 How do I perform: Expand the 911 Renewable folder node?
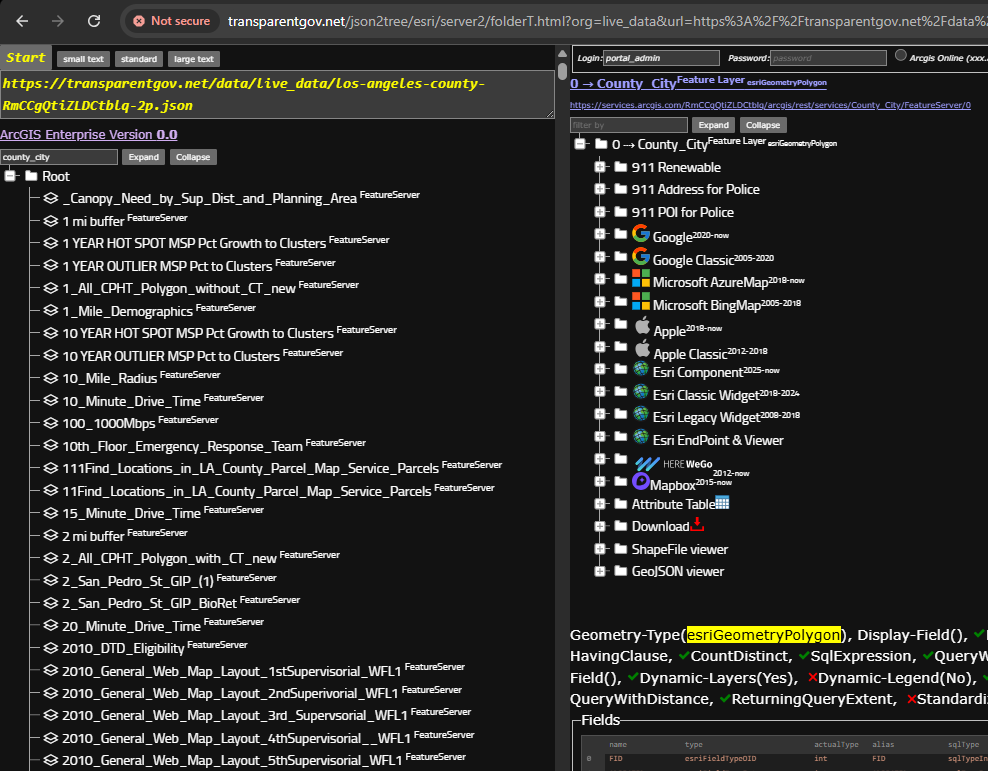[x=600, y=167]
